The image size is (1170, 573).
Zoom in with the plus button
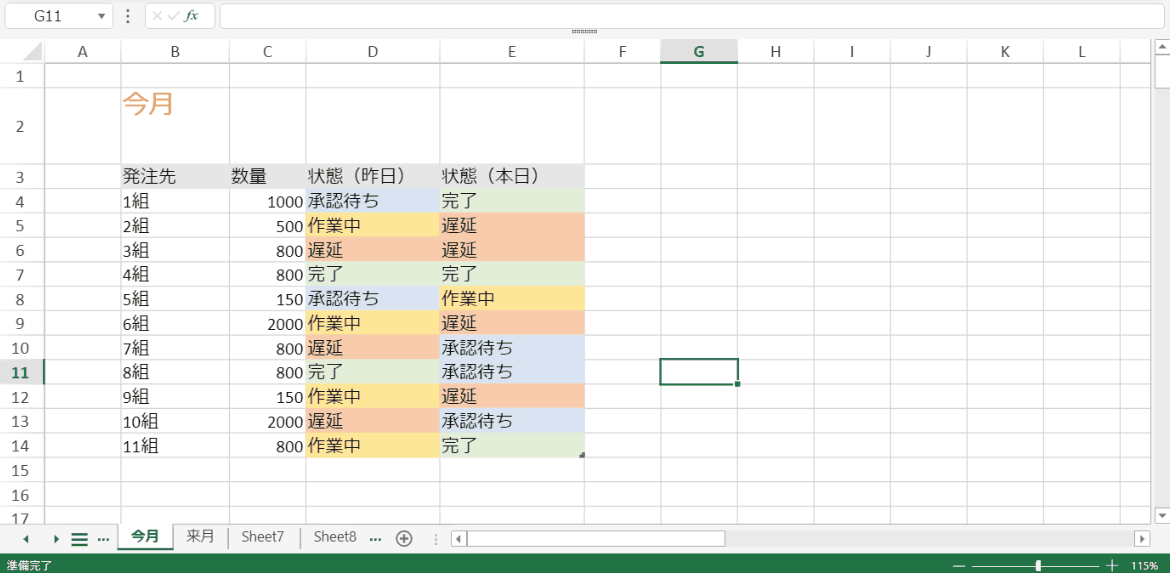coord(1112,566)
